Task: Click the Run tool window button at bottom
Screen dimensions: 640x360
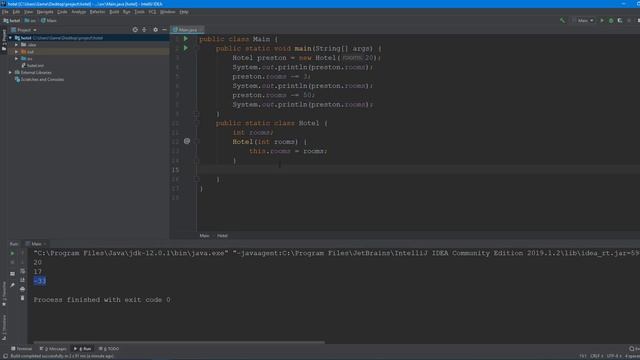Action: pos(82,349)
